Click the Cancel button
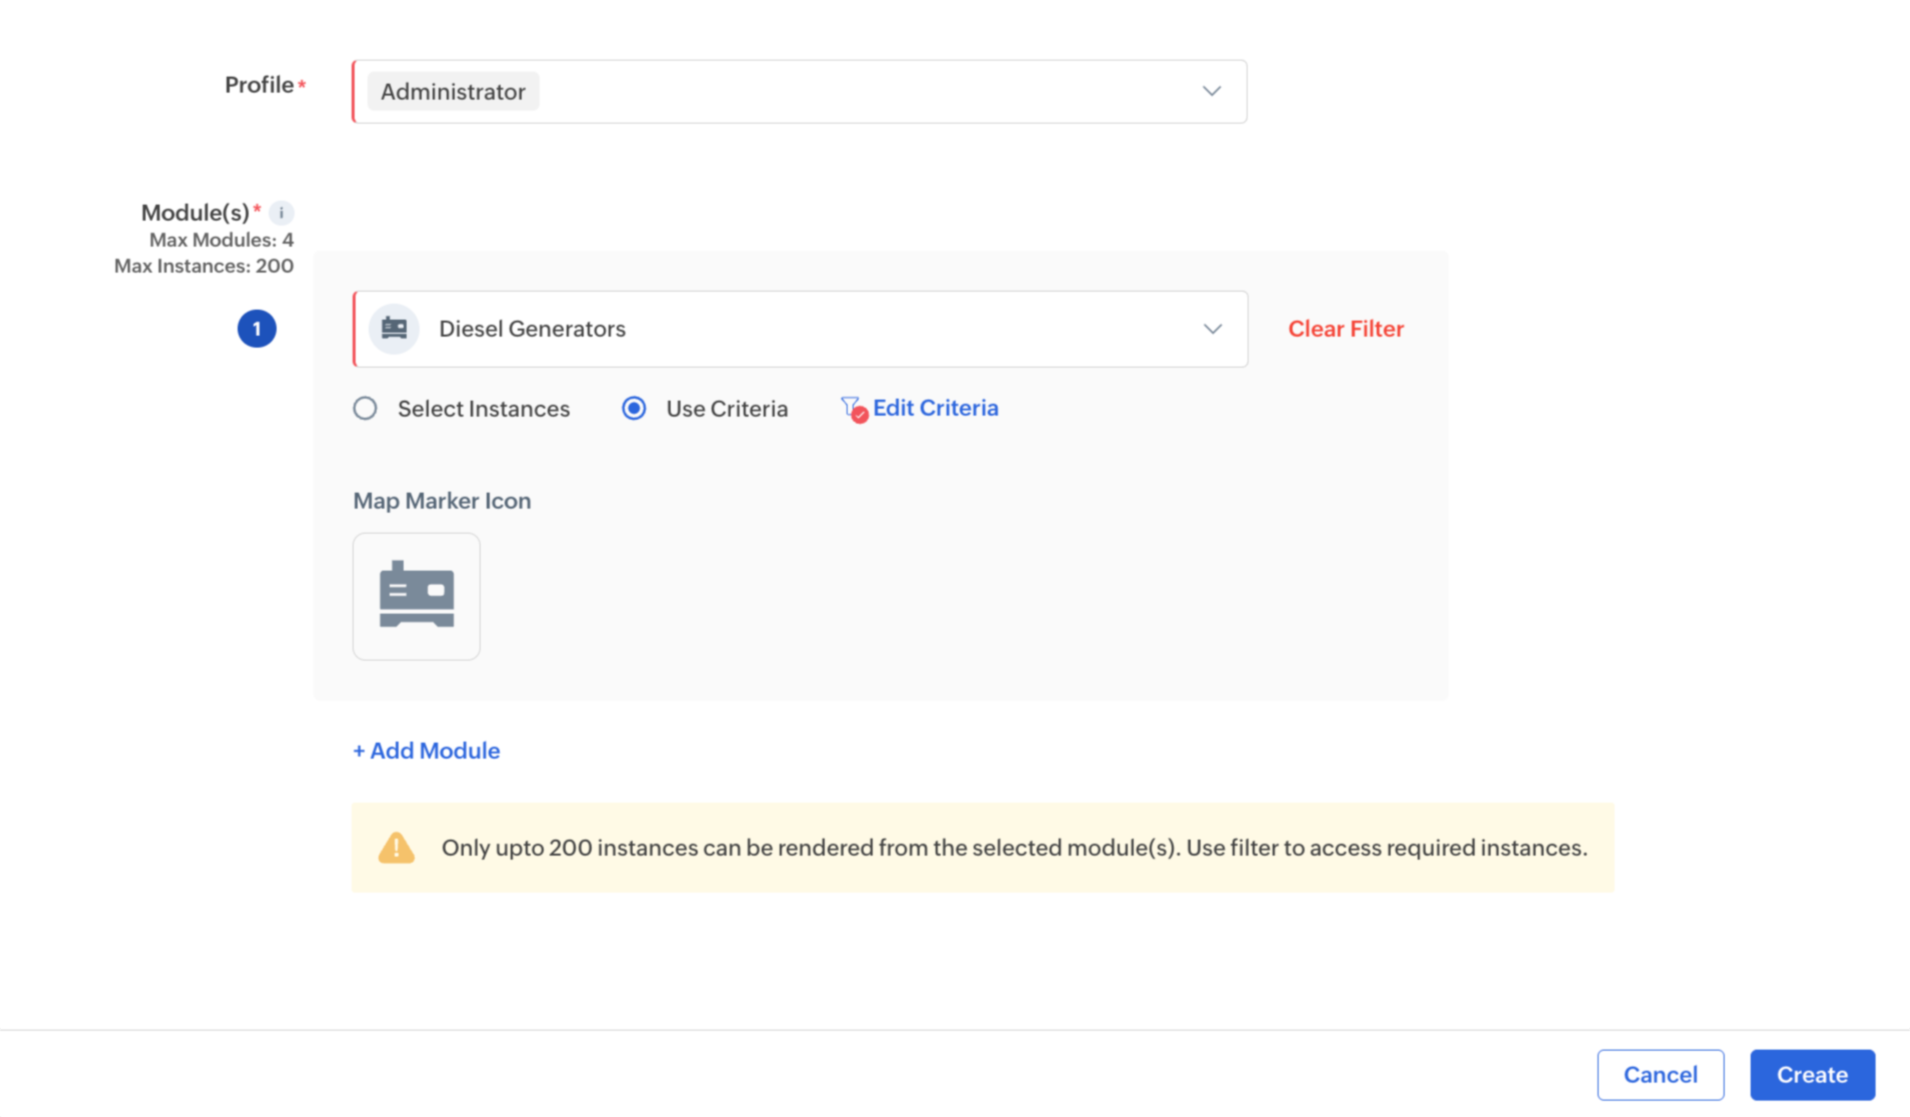The width and height of the screenshot is (1910, 1117). (x=1660, y=1075)
